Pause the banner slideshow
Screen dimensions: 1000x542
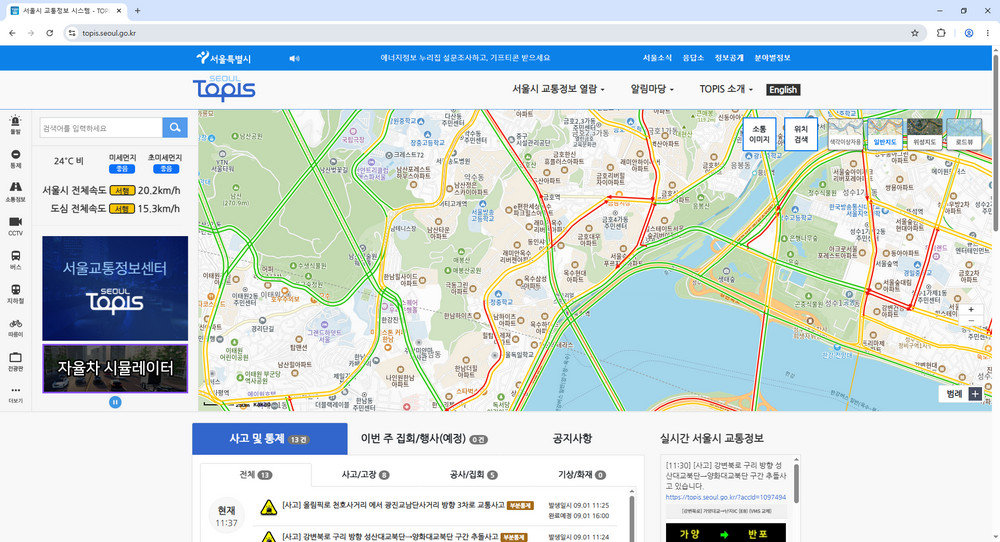(115, 402)
